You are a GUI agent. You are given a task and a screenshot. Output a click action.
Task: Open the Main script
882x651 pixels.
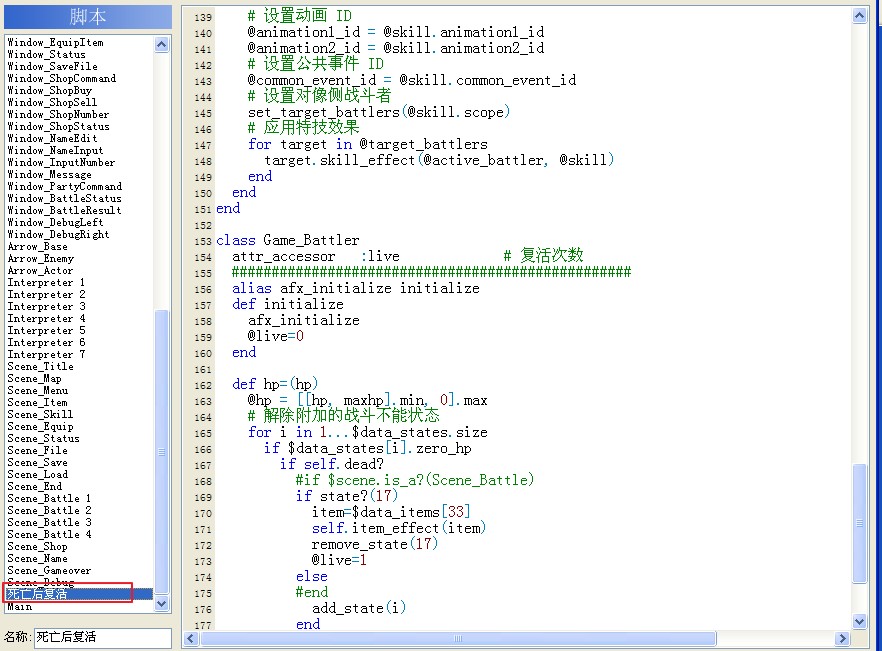pyautogui.click(x=20, y=607)
